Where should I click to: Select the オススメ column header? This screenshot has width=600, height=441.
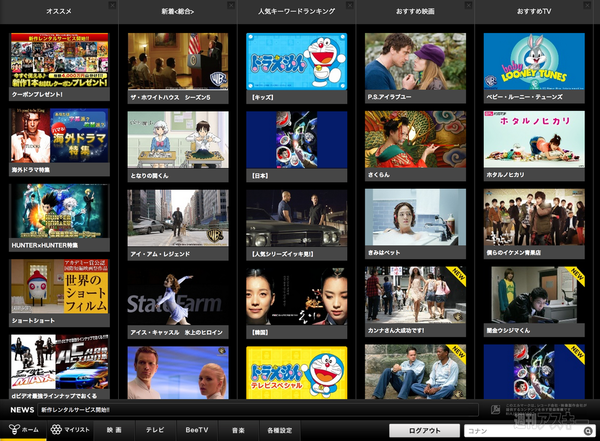pyautogui.click(x=59, y=11)
